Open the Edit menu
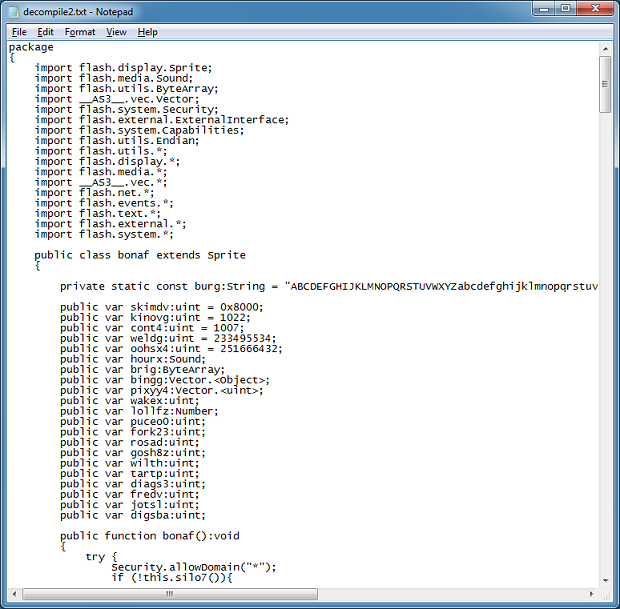The image size is (620, 609). point(46,32)
